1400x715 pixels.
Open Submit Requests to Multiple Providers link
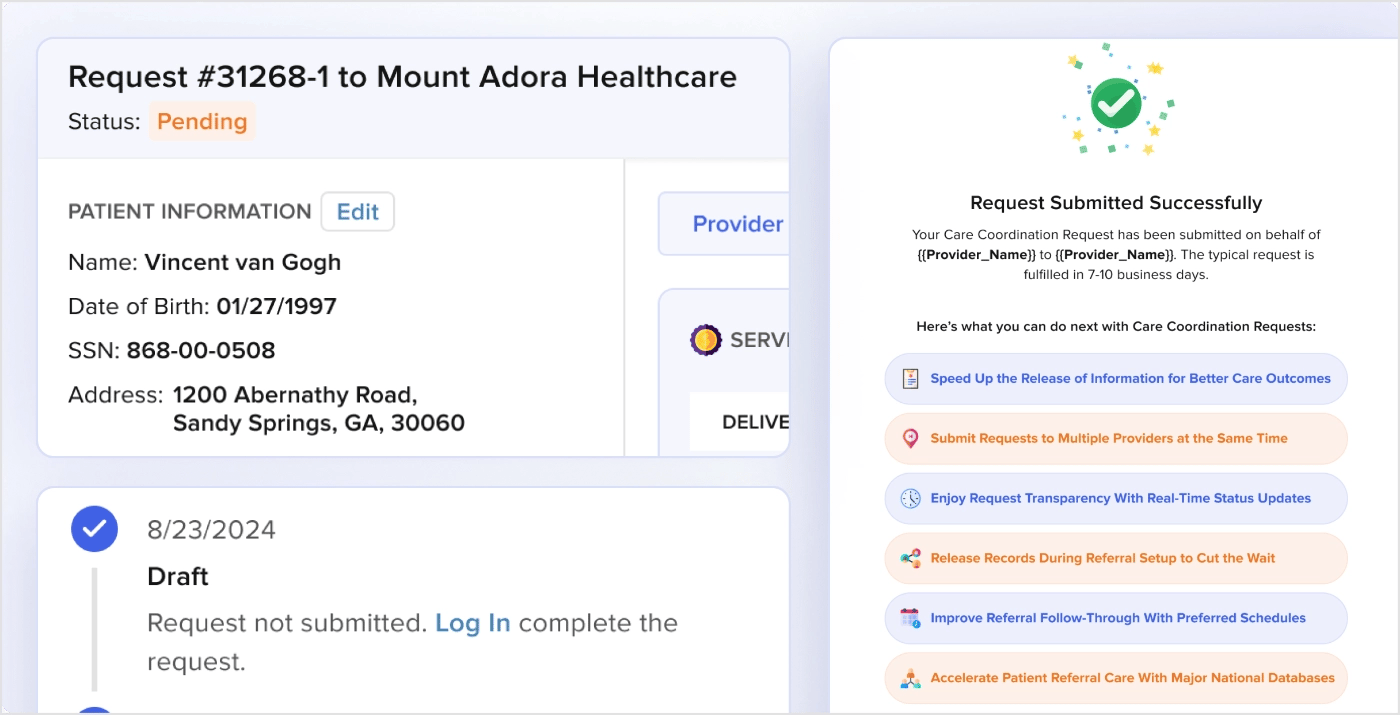tap(1108, 439)
